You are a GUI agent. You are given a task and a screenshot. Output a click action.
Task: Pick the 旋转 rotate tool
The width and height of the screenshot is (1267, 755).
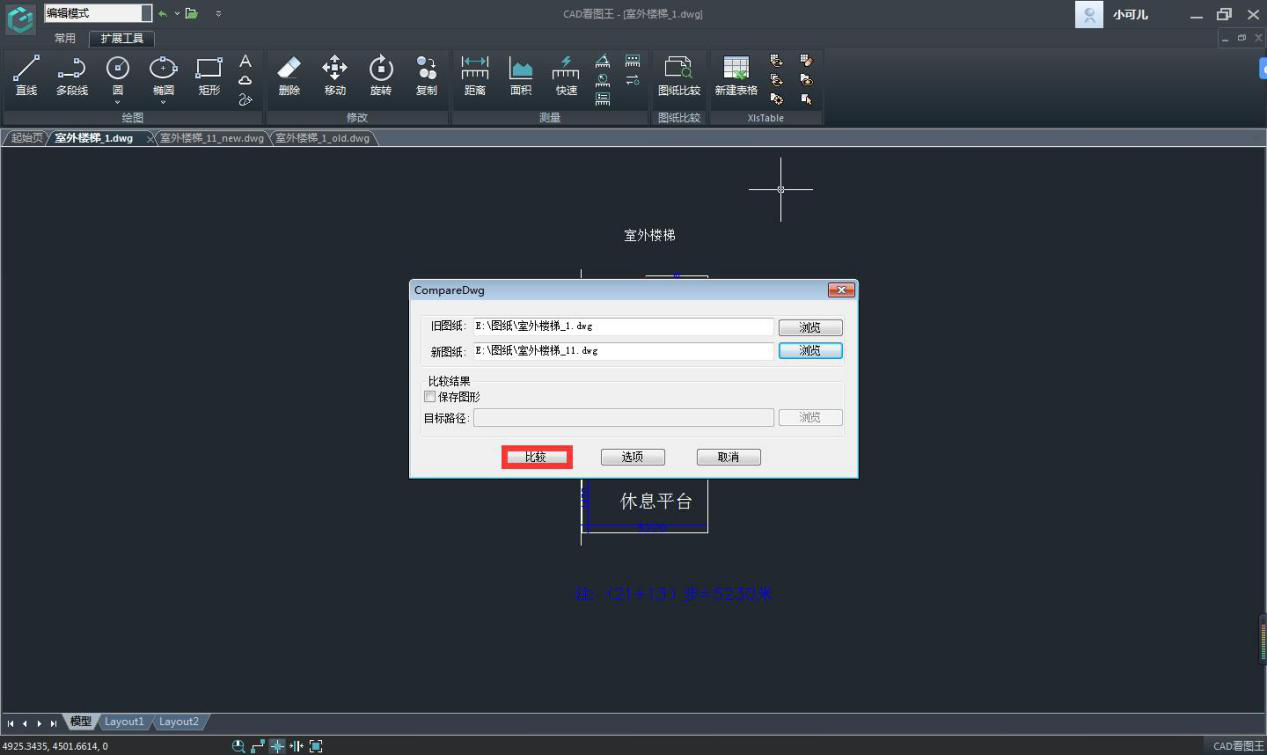point(380,76)
